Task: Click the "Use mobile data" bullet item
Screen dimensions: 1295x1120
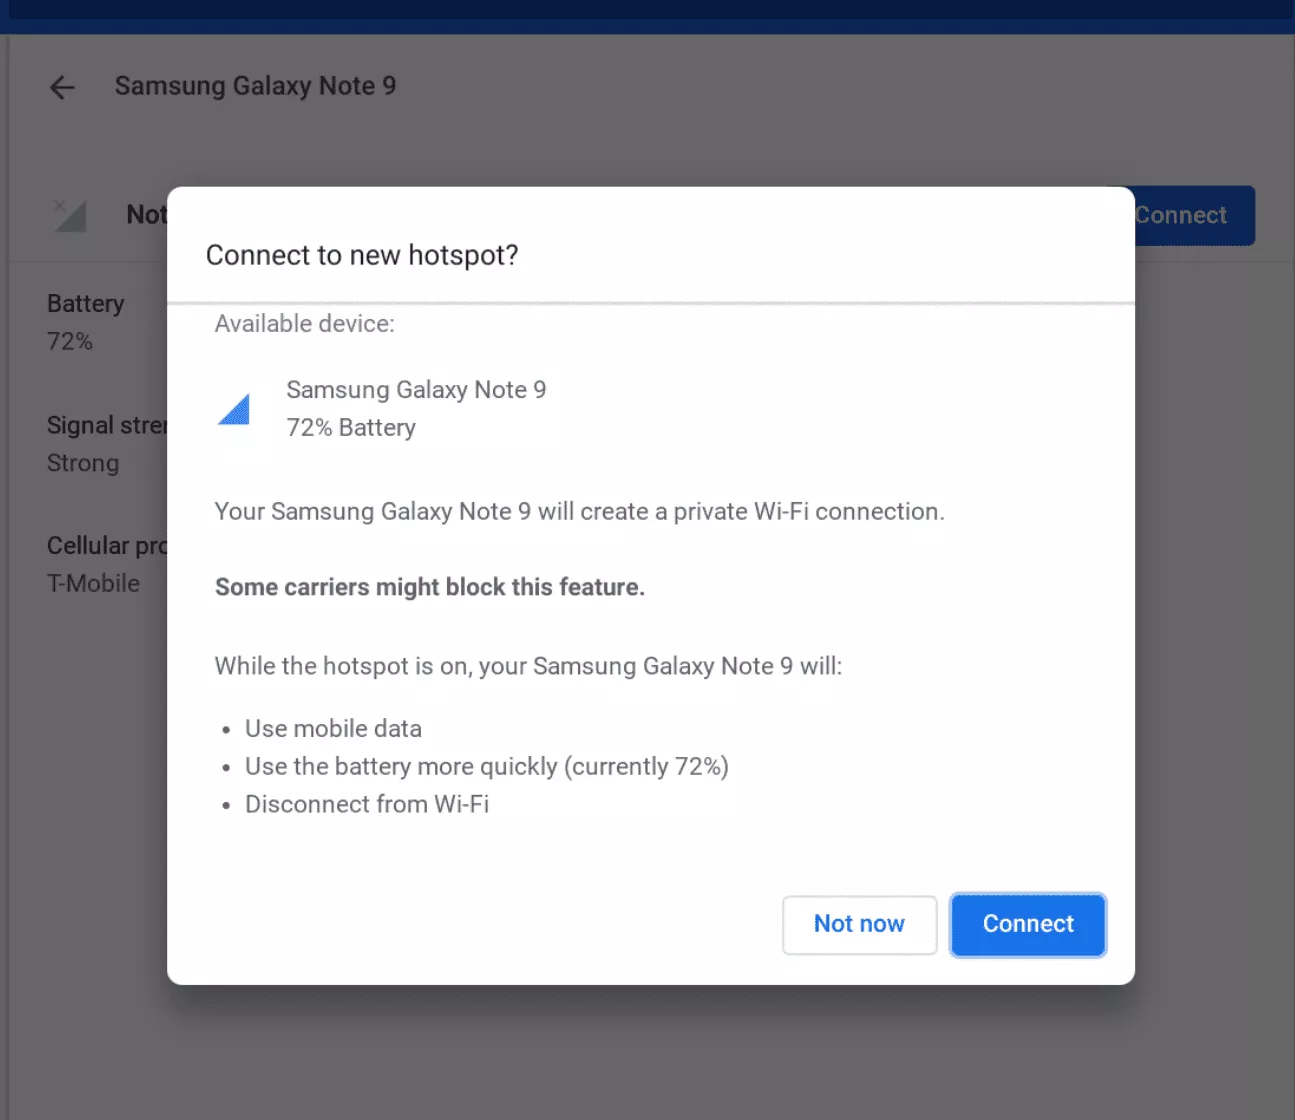Action: [x=333, y=729]
